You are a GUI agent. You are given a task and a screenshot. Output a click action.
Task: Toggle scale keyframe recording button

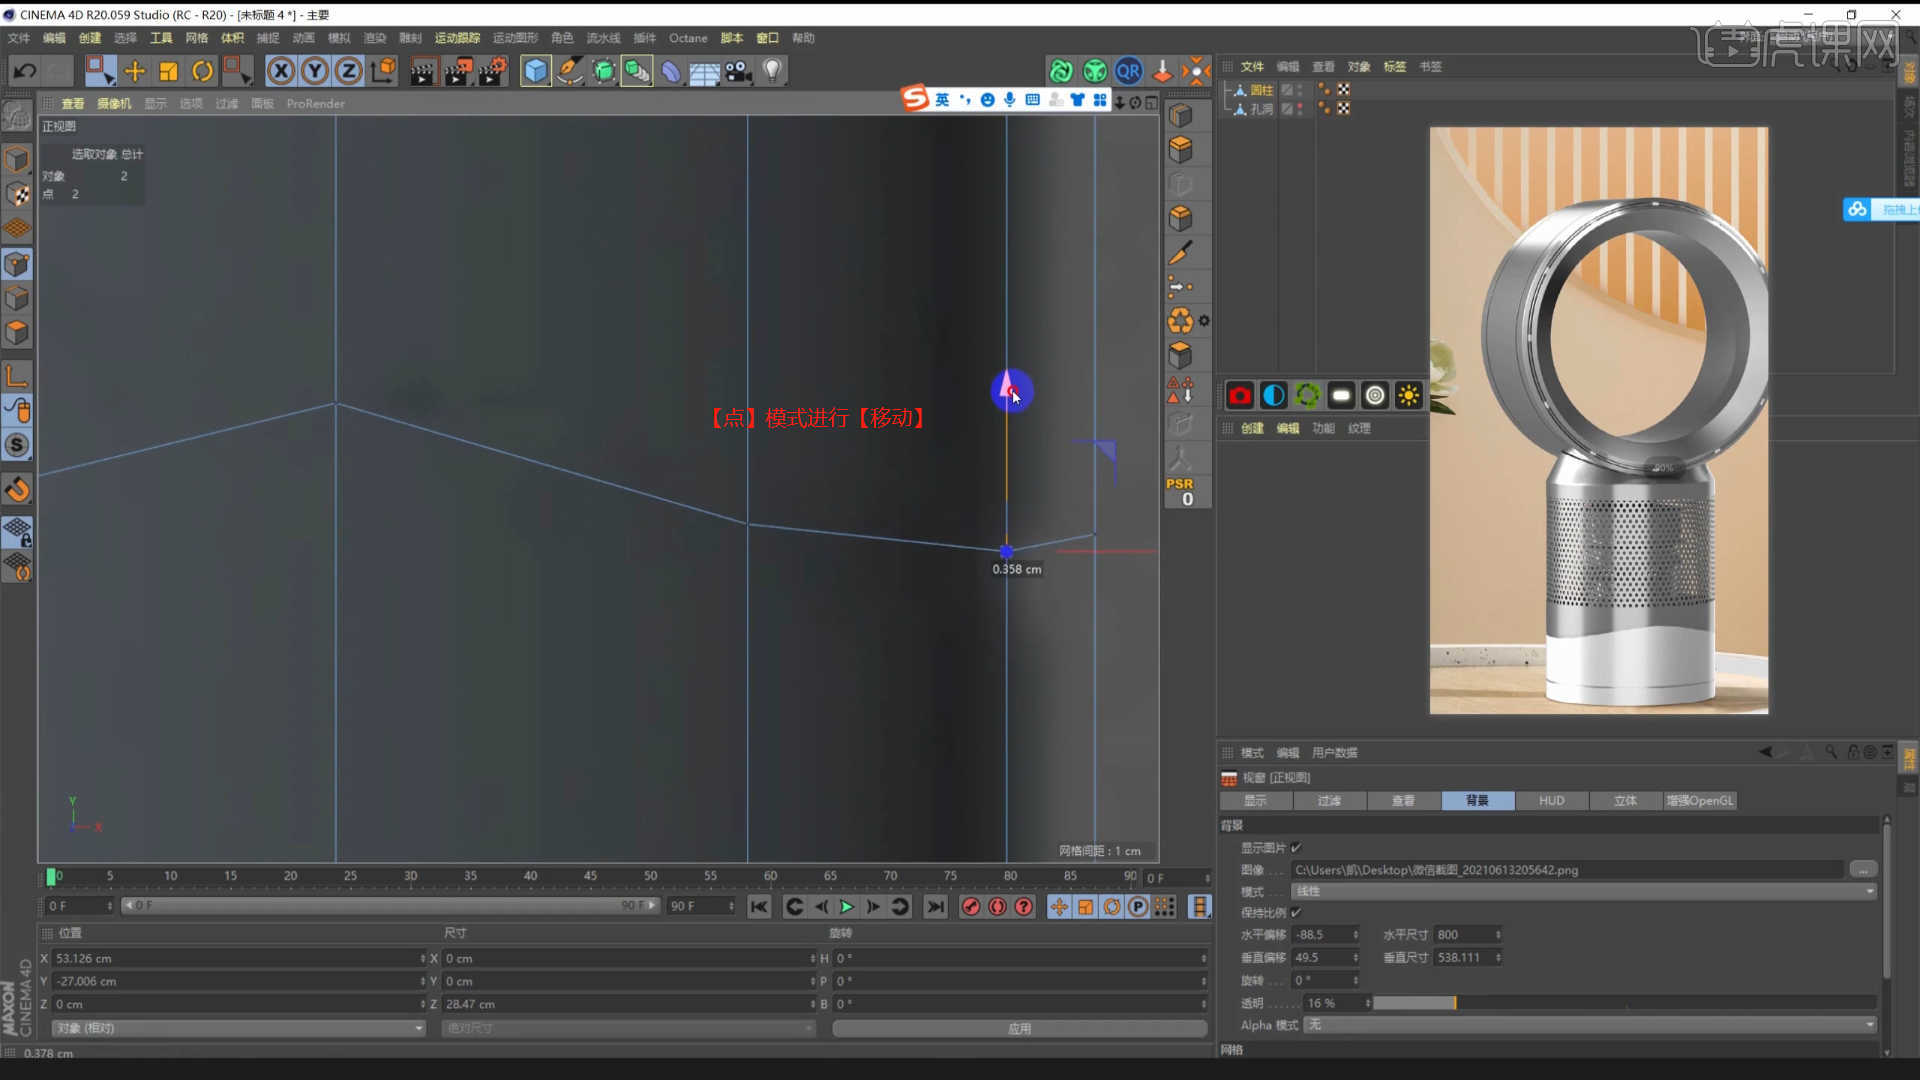pyautogui.click(x=1085, y=907)
